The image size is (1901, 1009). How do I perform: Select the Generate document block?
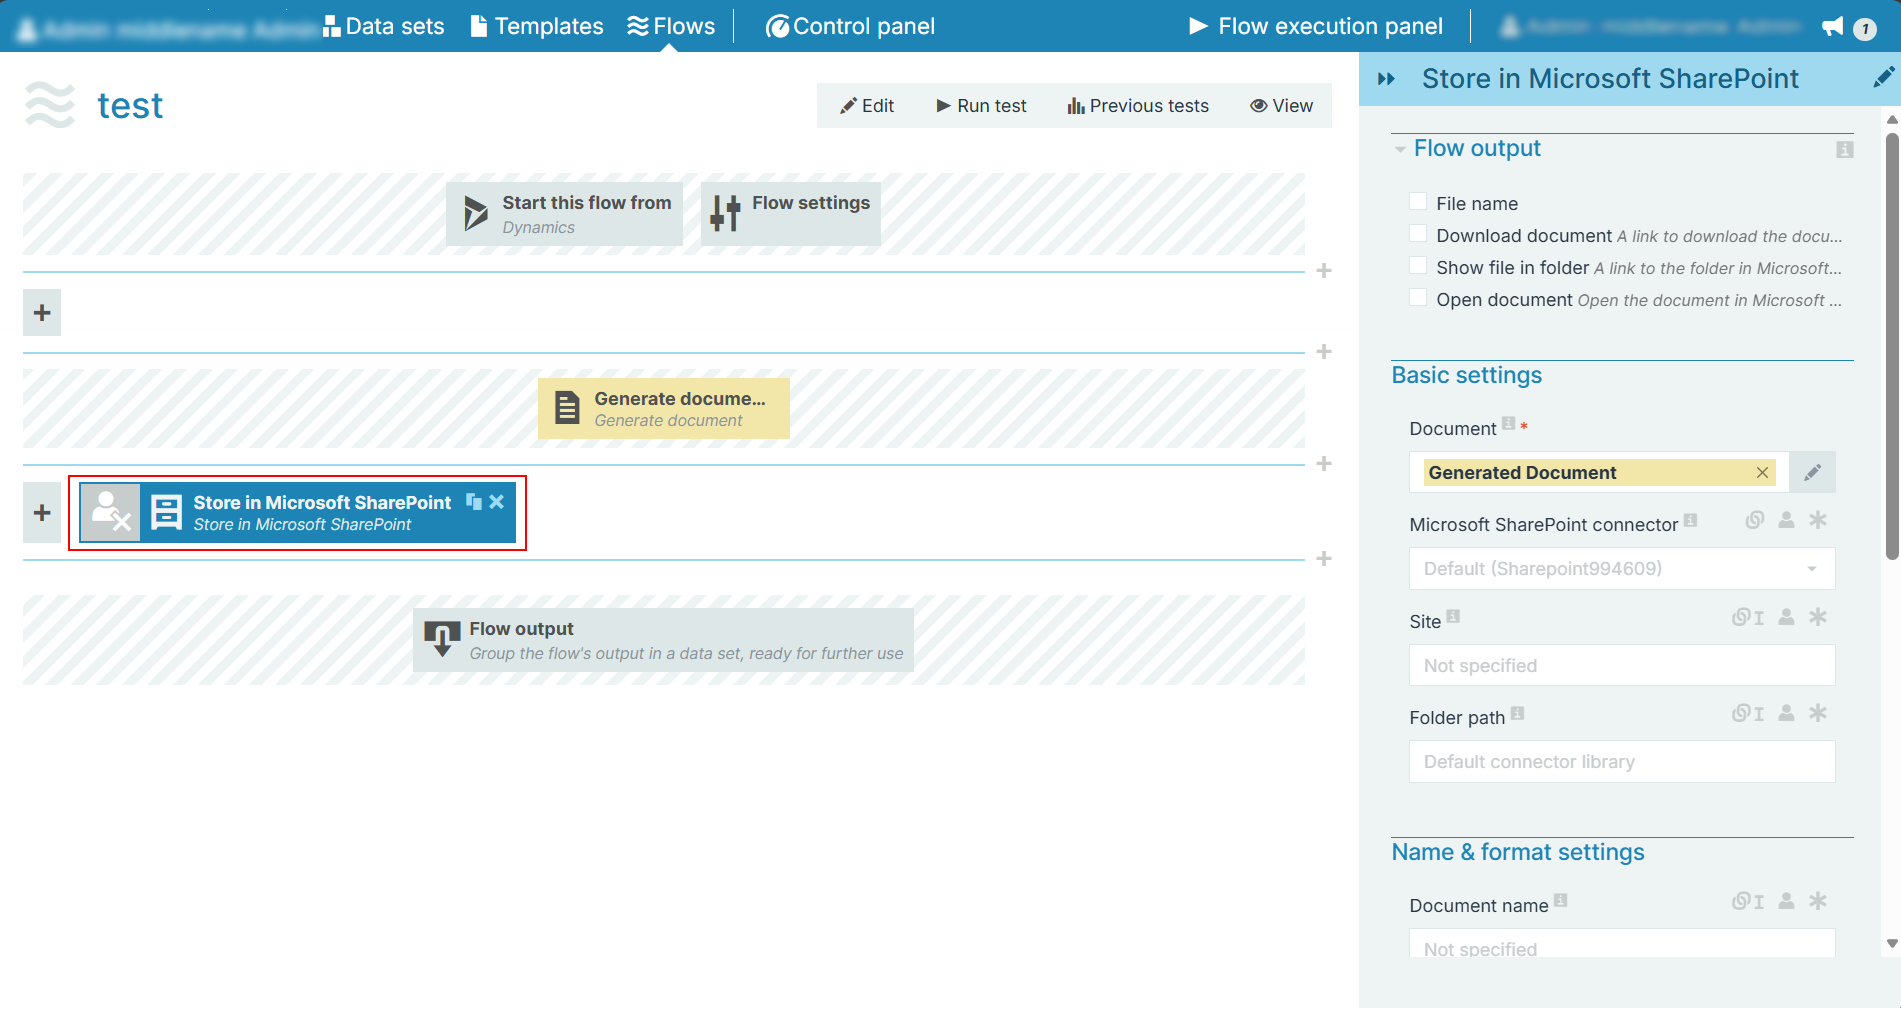coord(664,408)
